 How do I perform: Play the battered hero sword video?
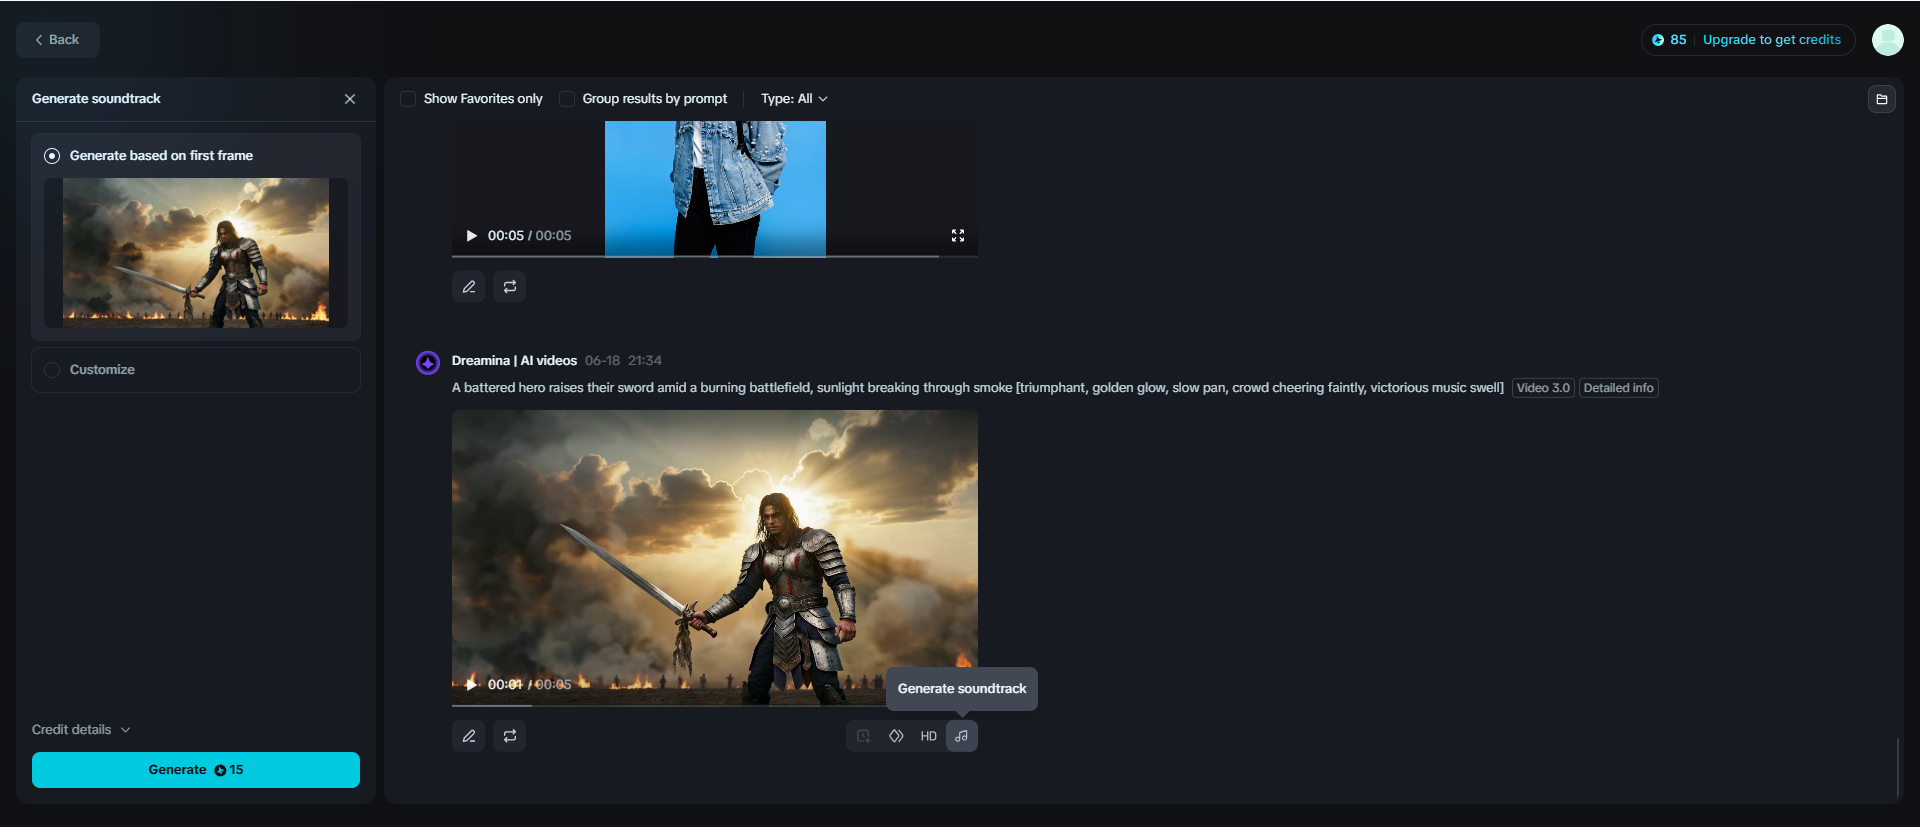point(471,684)
